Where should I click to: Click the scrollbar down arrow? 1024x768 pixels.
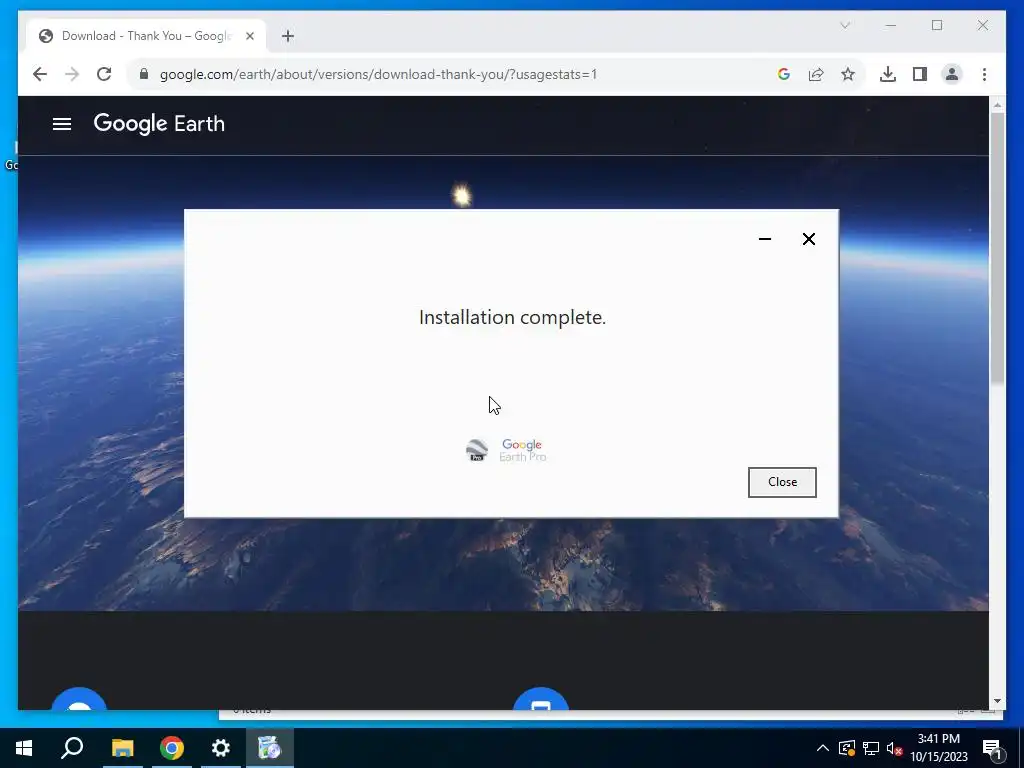997,701
